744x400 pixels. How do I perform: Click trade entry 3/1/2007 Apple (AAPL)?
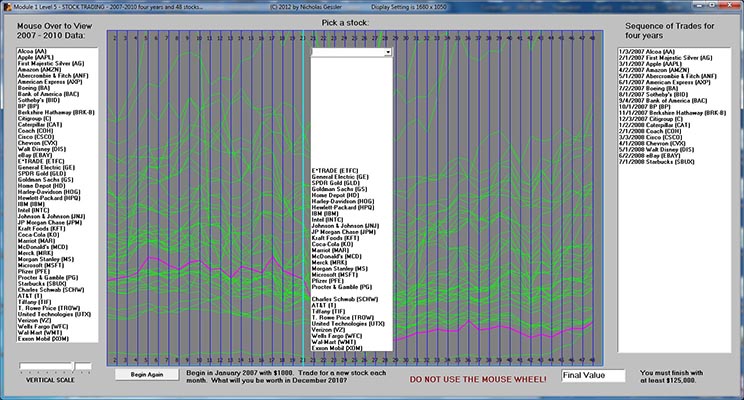(650, 64)
